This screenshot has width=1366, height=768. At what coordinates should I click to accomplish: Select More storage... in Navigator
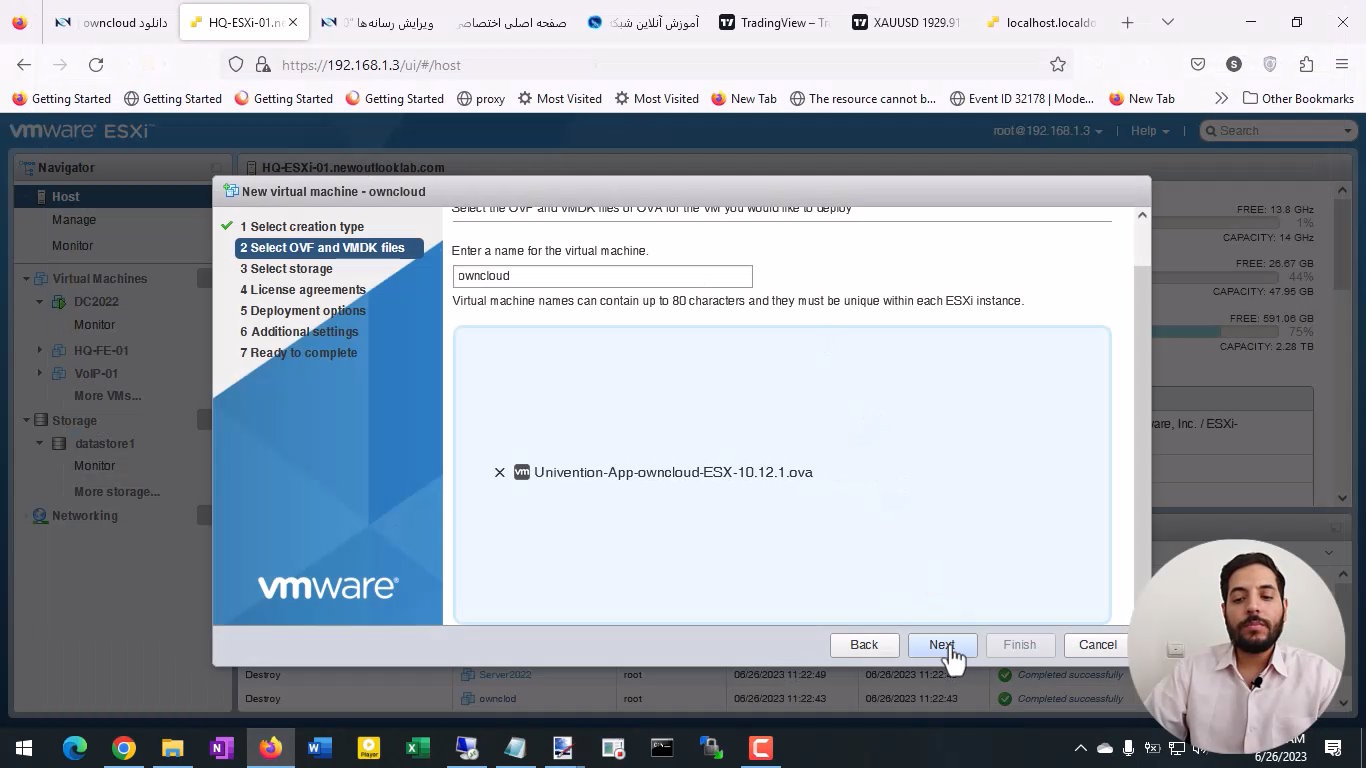117,492
